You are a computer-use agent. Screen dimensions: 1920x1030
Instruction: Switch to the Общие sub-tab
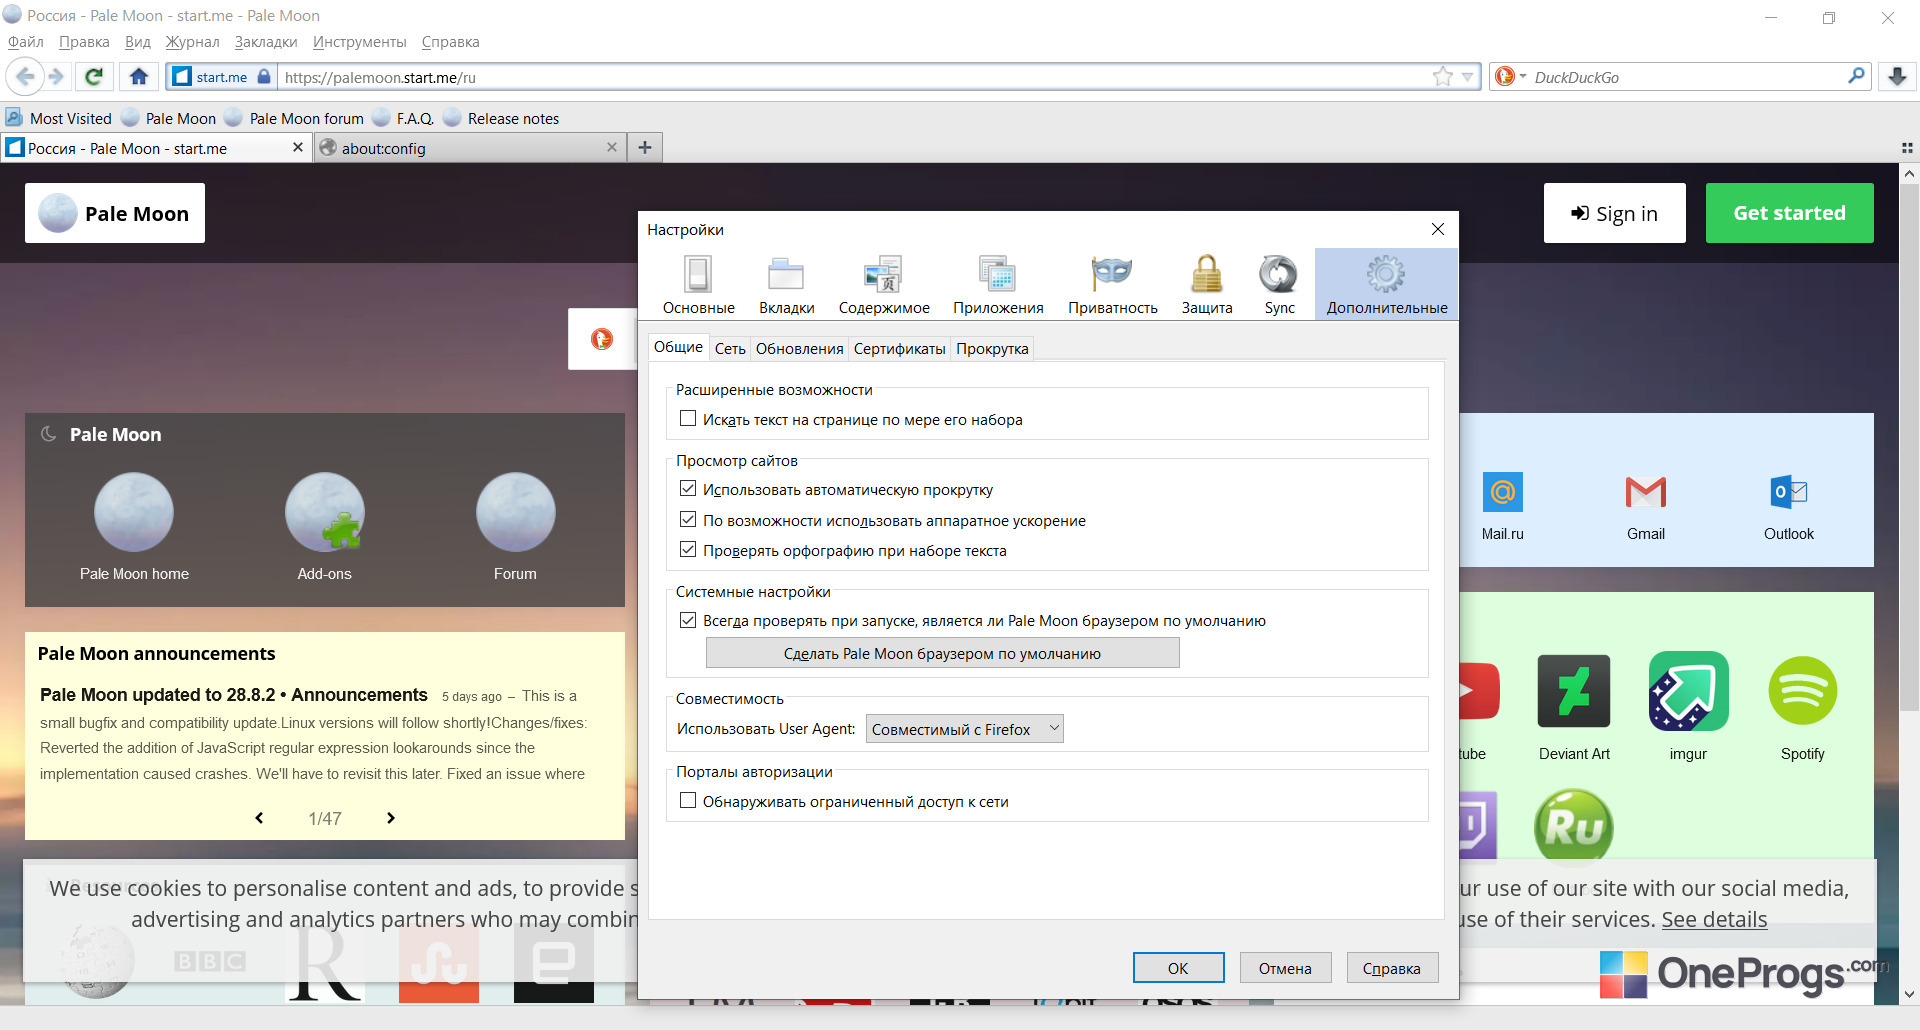[678, 347]
